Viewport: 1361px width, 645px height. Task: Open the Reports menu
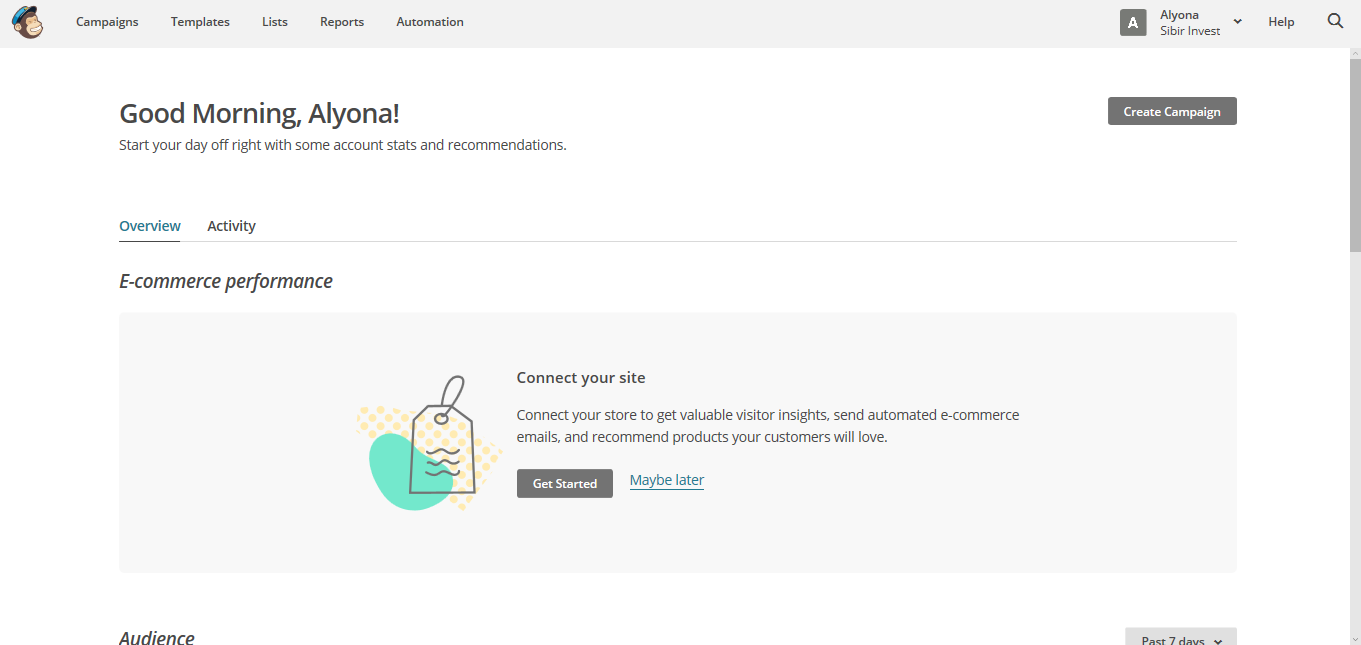(342, 21)
